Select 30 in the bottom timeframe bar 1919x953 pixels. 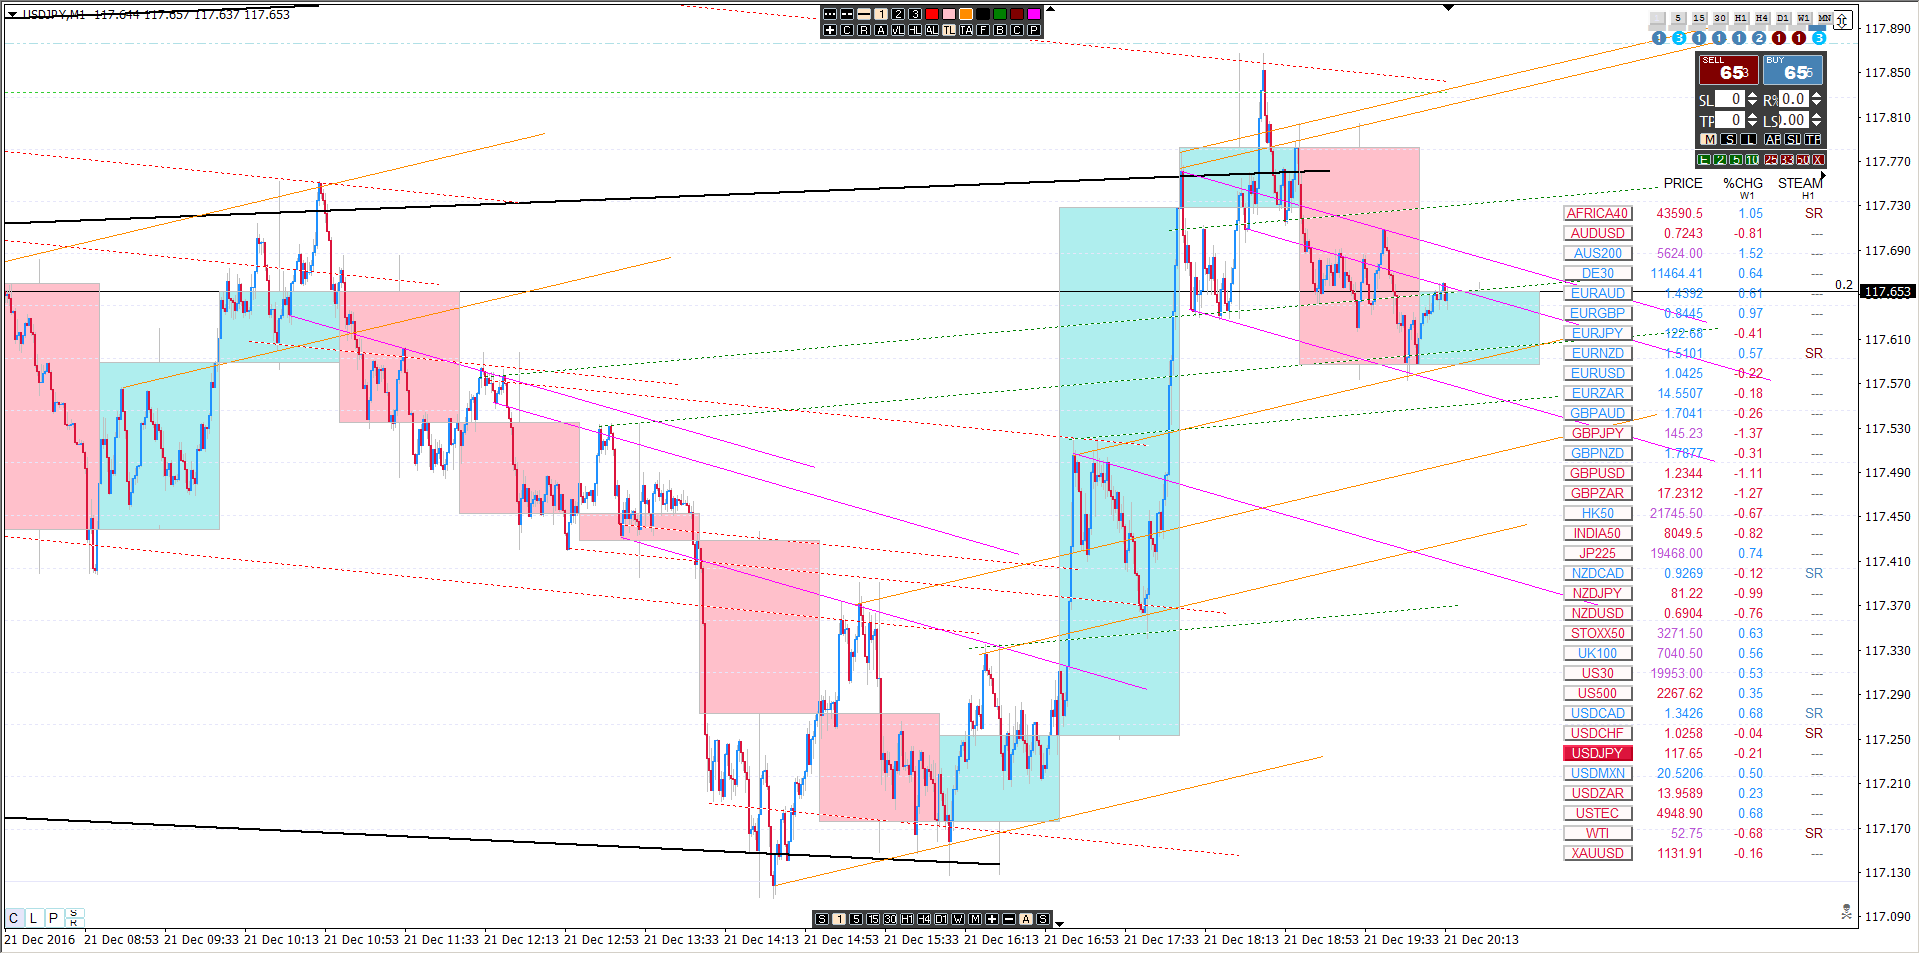[890, 919]
